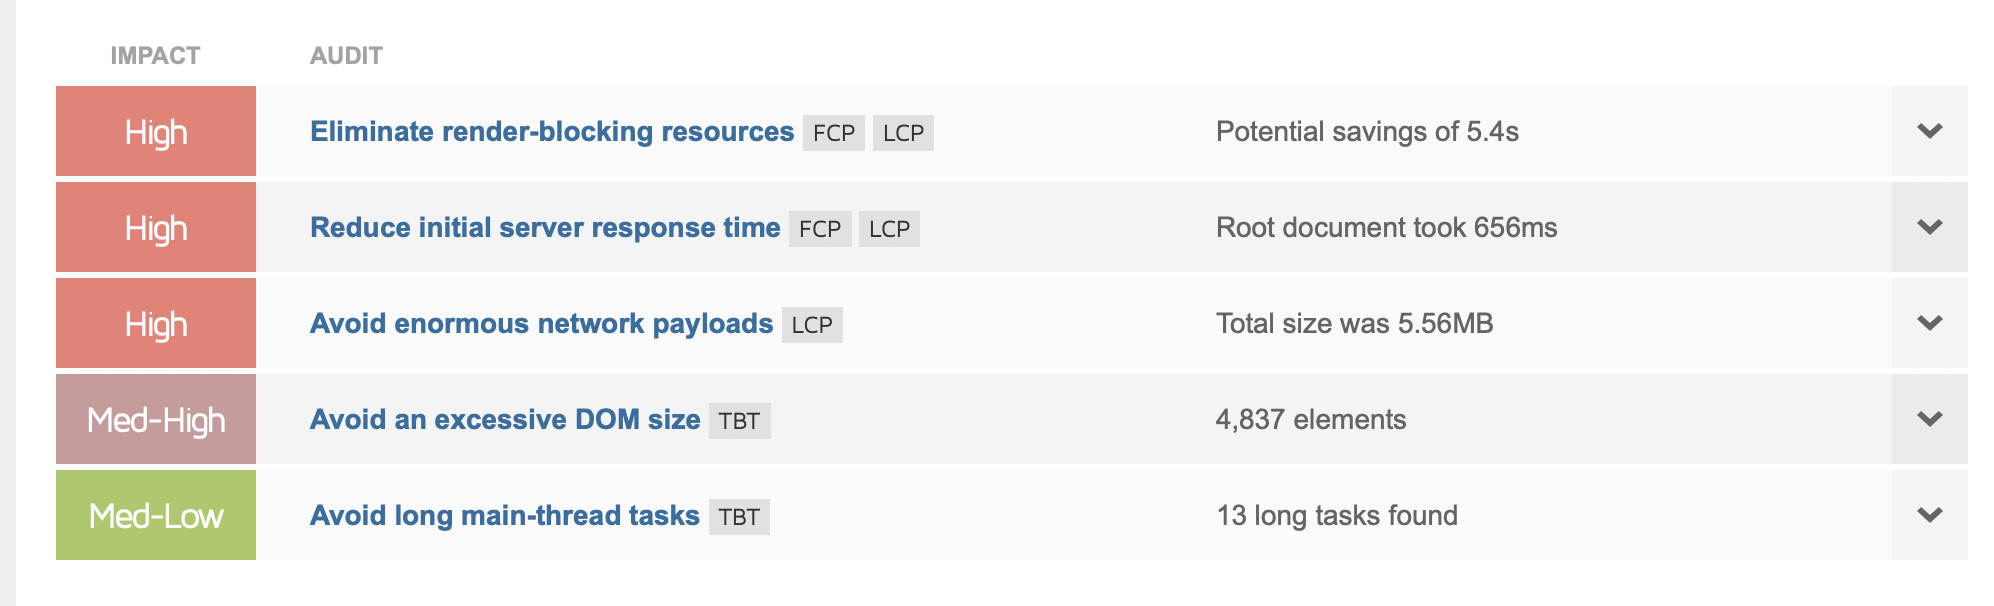Click the green Med-Low impact badge
Screen dimensions: 1994x606
pos(156,515)
